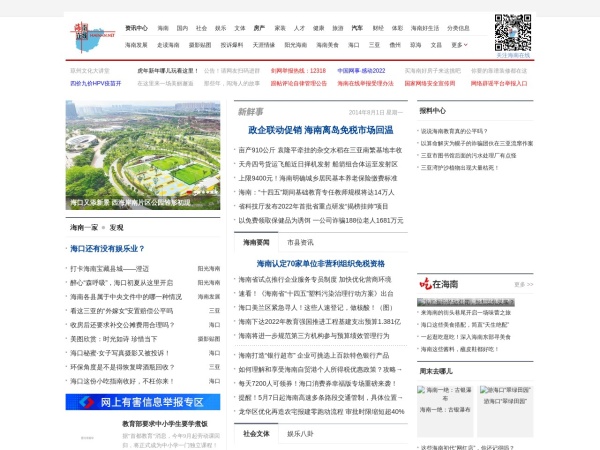Expand the 更多 dropdown in navigation
600x450 pixels.
point(459,45)
